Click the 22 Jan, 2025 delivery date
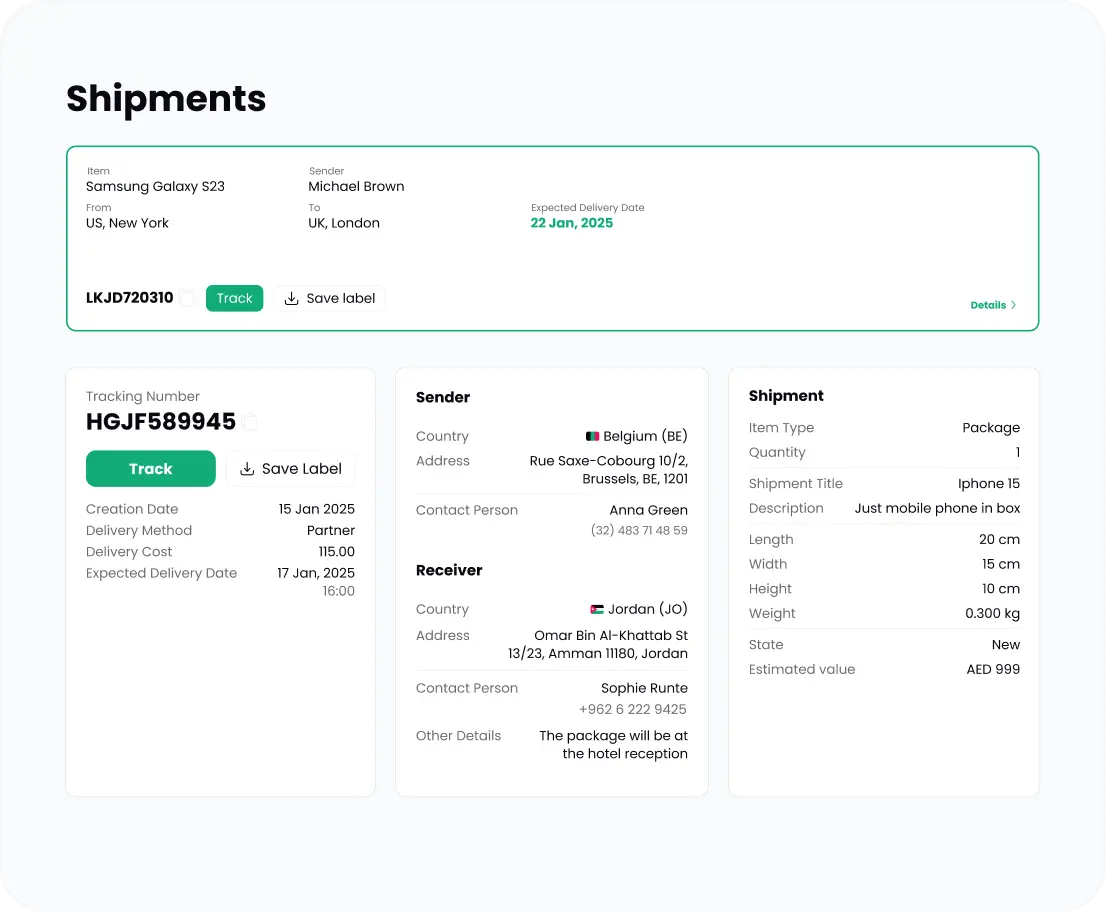The image size is (1106, 912). (x=571, y=223)
